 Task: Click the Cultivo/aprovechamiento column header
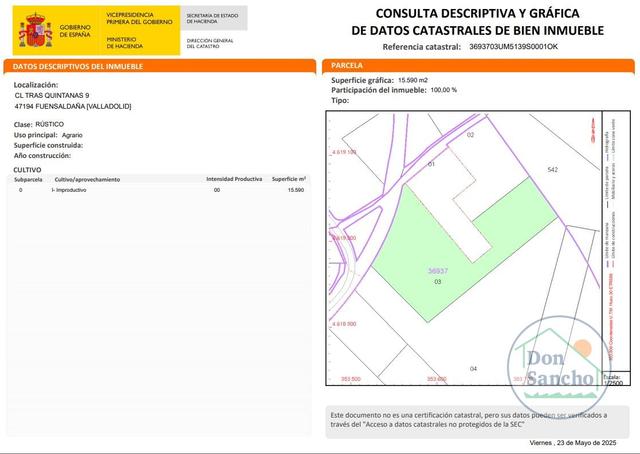tap(87, 180)
